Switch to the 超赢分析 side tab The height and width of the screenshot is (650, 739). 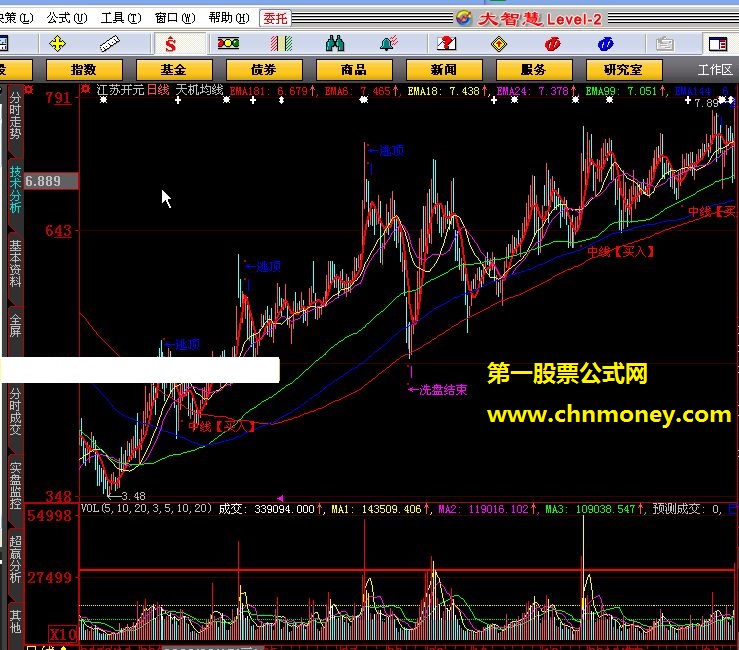pos(15,560)
